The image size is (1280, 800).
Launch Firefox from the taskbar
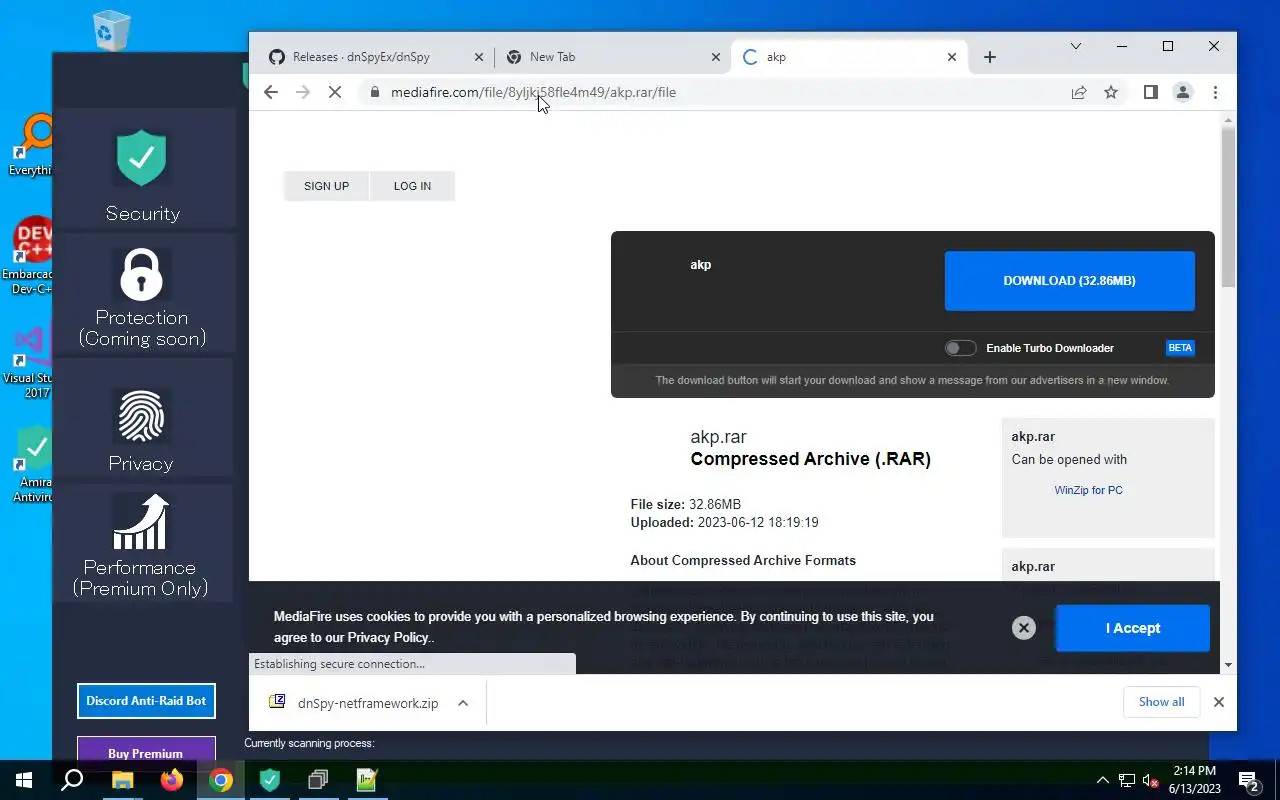coord(171,780)
